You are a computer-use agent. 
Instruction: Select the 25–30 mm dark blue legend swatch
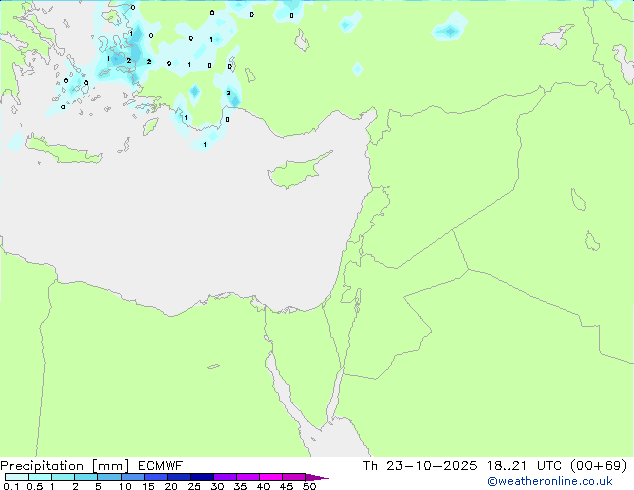pyautogui.click(x=202, y=477)
